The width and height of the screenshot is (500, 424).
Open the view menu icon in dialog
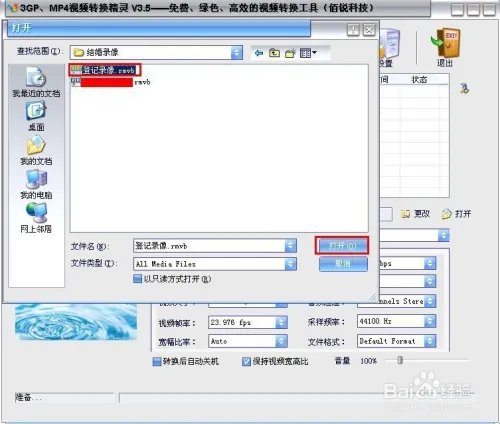[308, 53]
